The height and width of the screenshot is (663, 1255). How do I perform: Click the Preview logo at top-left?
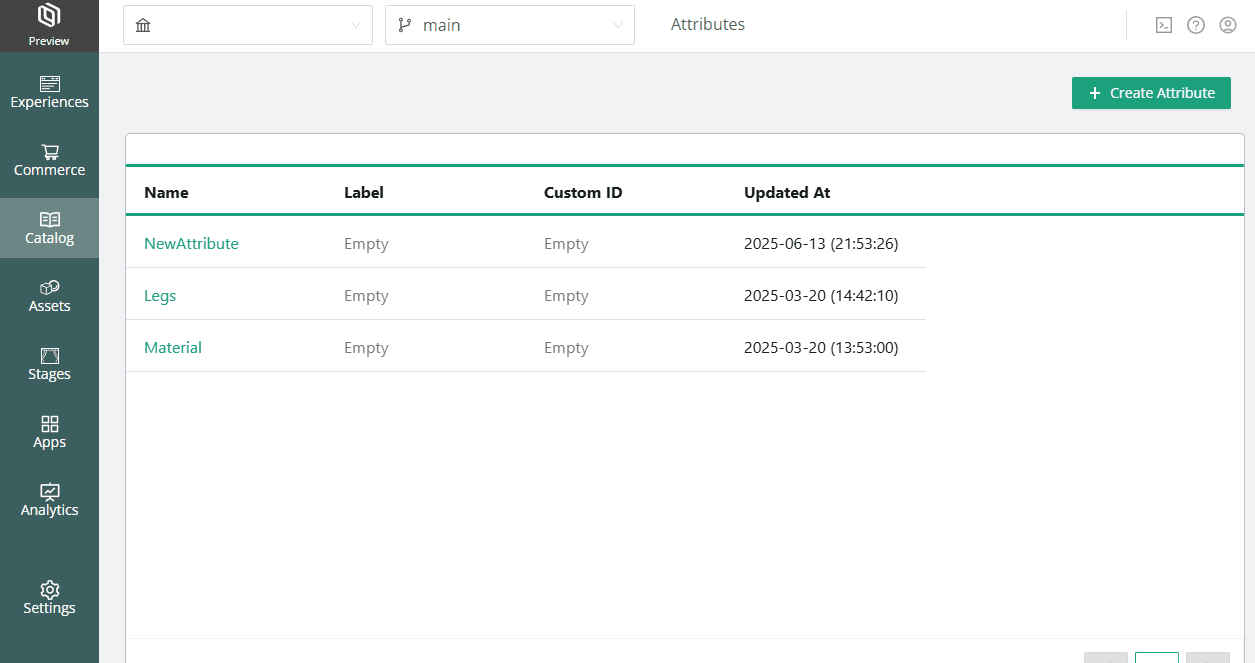pos(49,25)
